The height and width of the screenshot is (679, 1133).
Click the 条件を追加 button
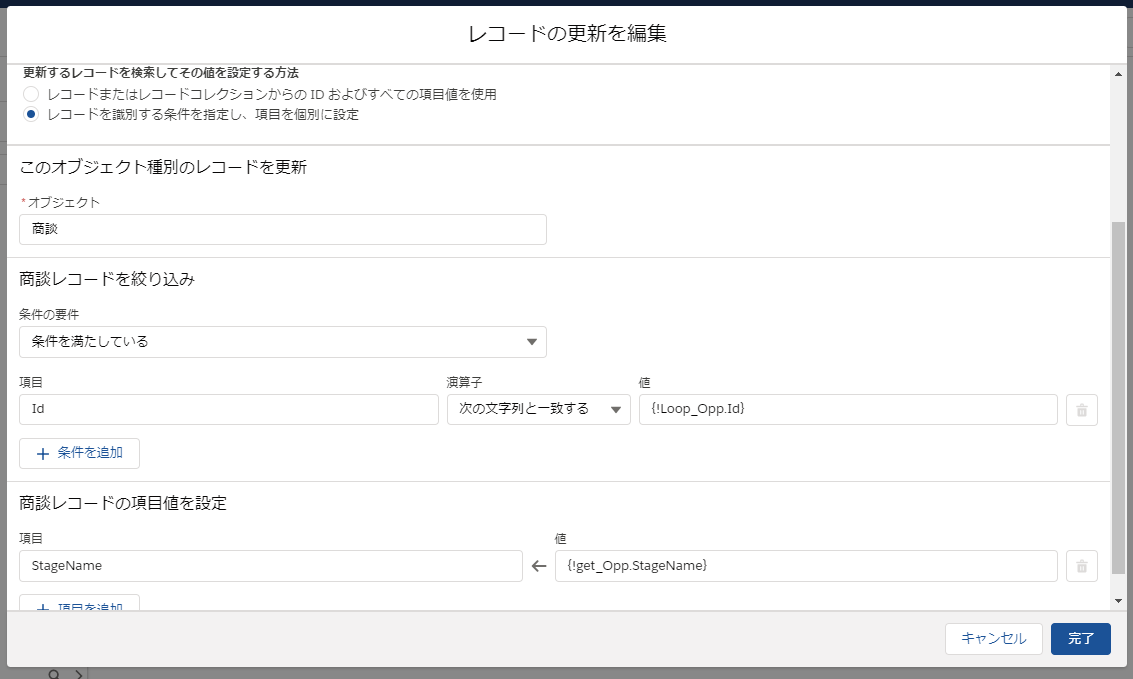[79, 453]
